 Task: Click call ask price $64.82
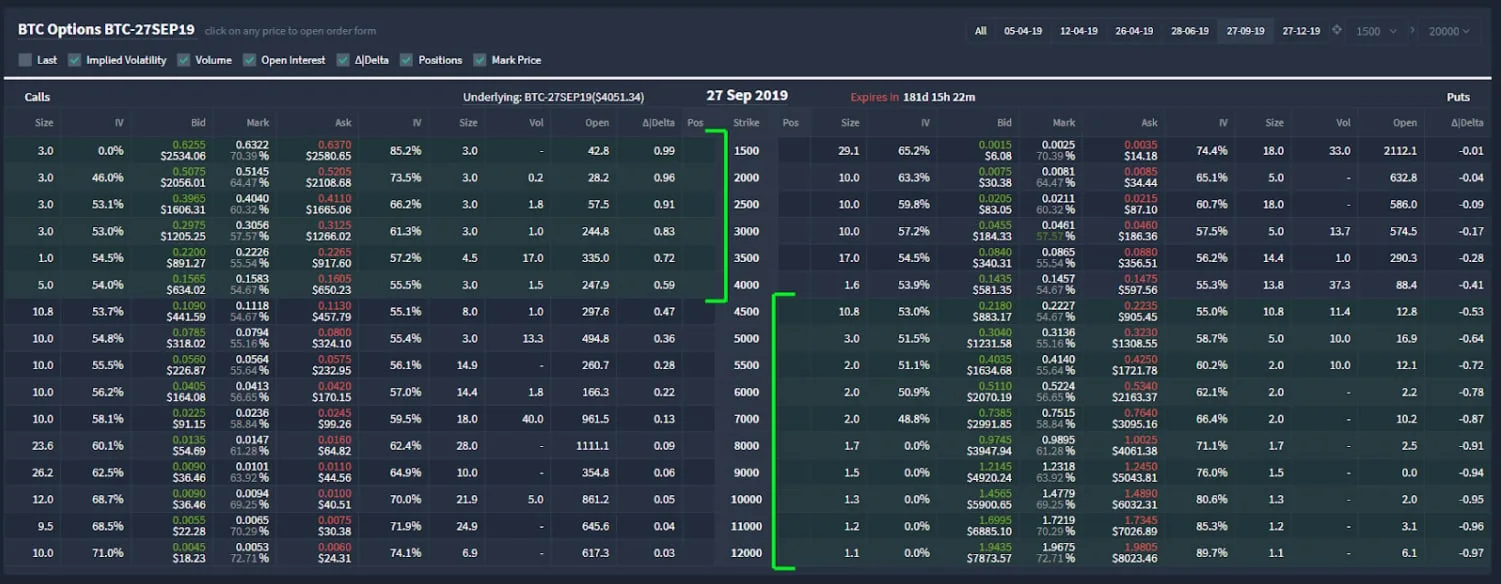pos(334,452)
